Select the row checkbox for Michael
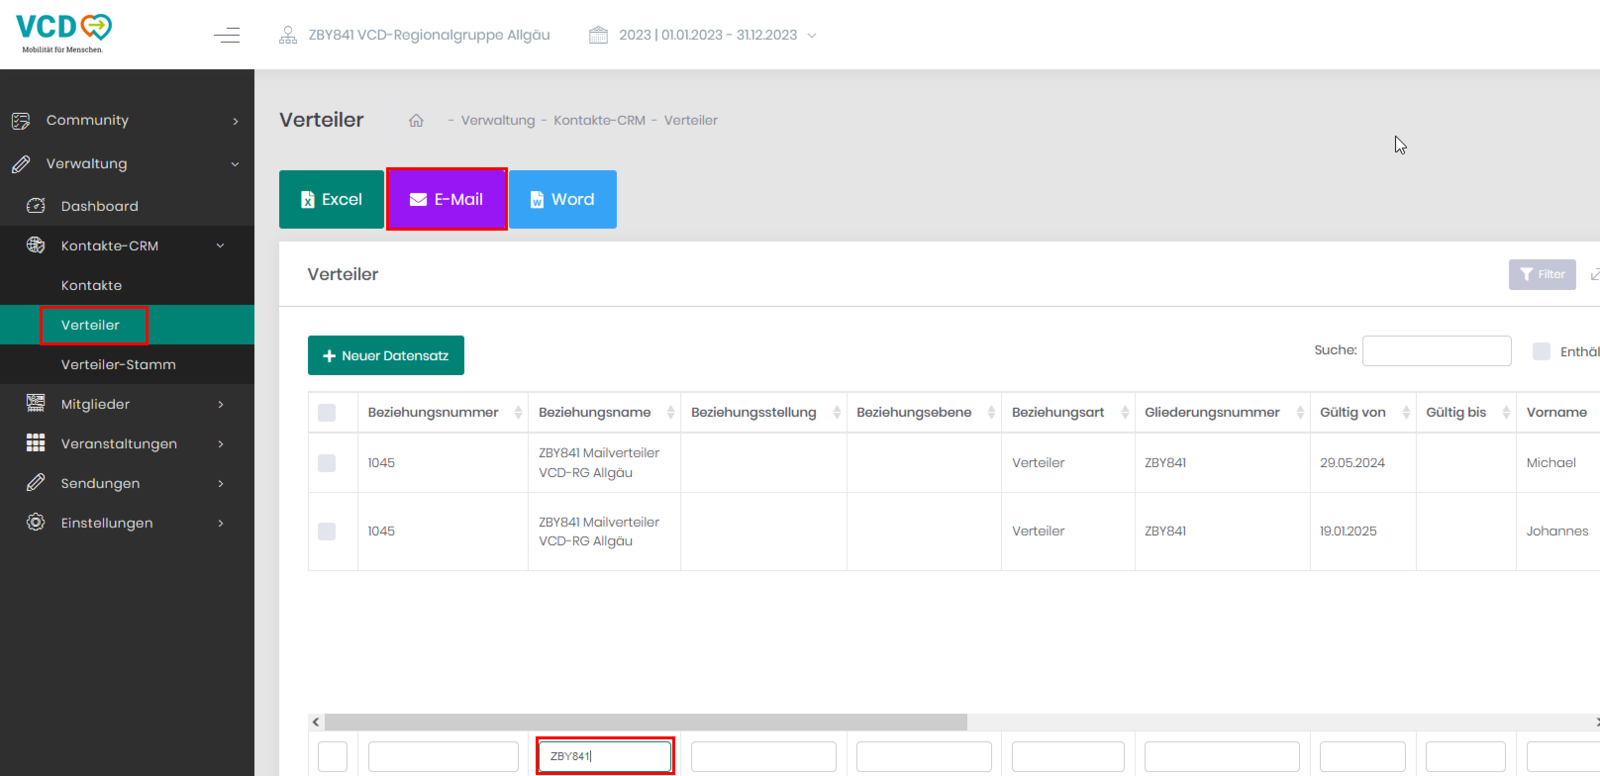This screenshot has height=776, width=1600. coord(327,463)
